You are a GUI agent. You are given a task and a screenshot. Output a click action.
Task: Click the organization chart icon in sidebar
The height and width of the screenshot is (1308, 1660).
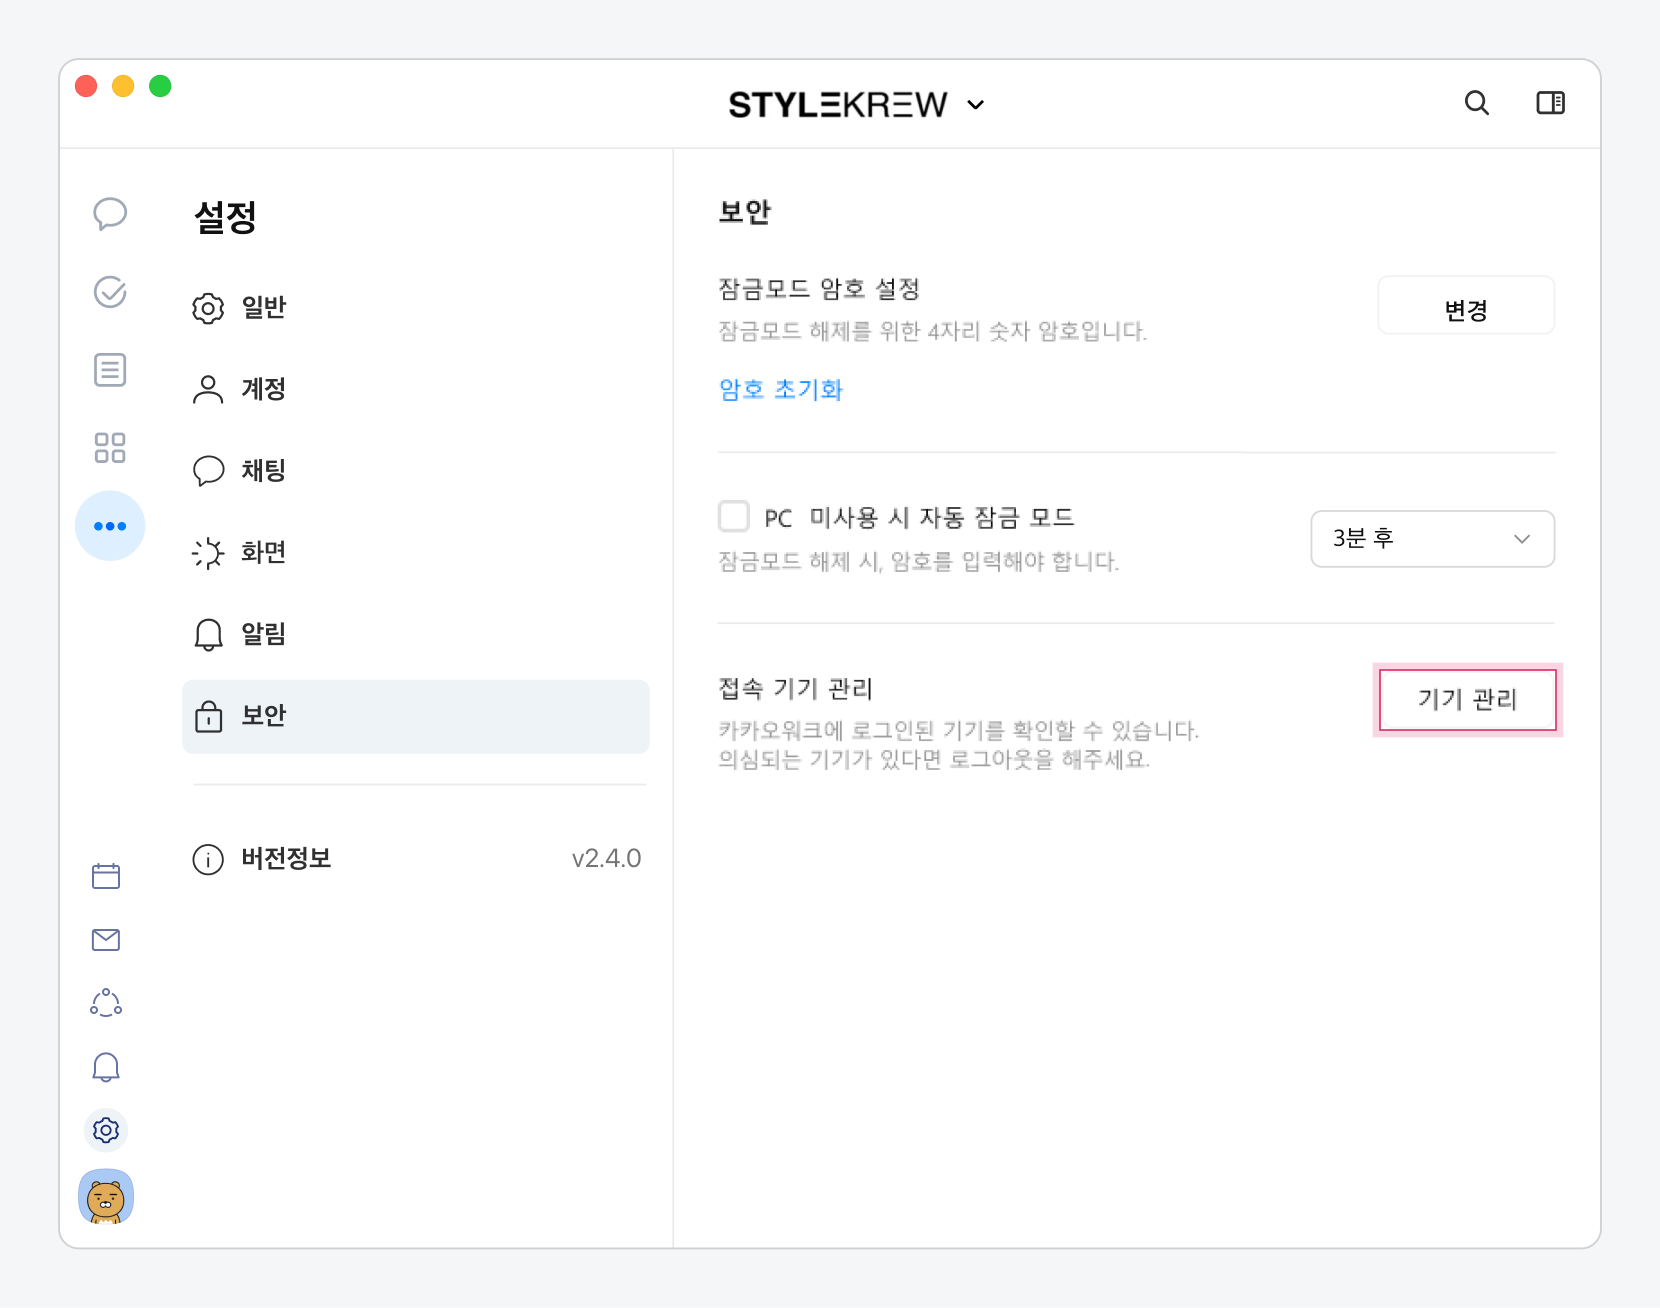coord(106,1003)
